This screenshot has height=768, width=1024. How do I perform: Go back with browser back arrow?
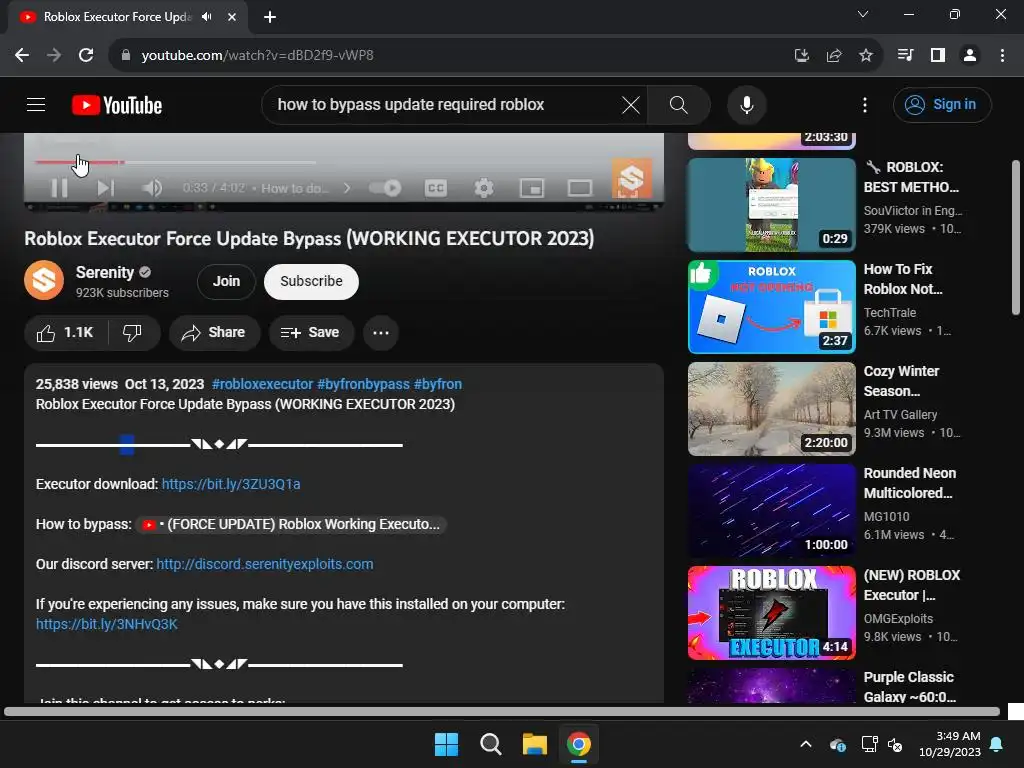tap(22, 55)
